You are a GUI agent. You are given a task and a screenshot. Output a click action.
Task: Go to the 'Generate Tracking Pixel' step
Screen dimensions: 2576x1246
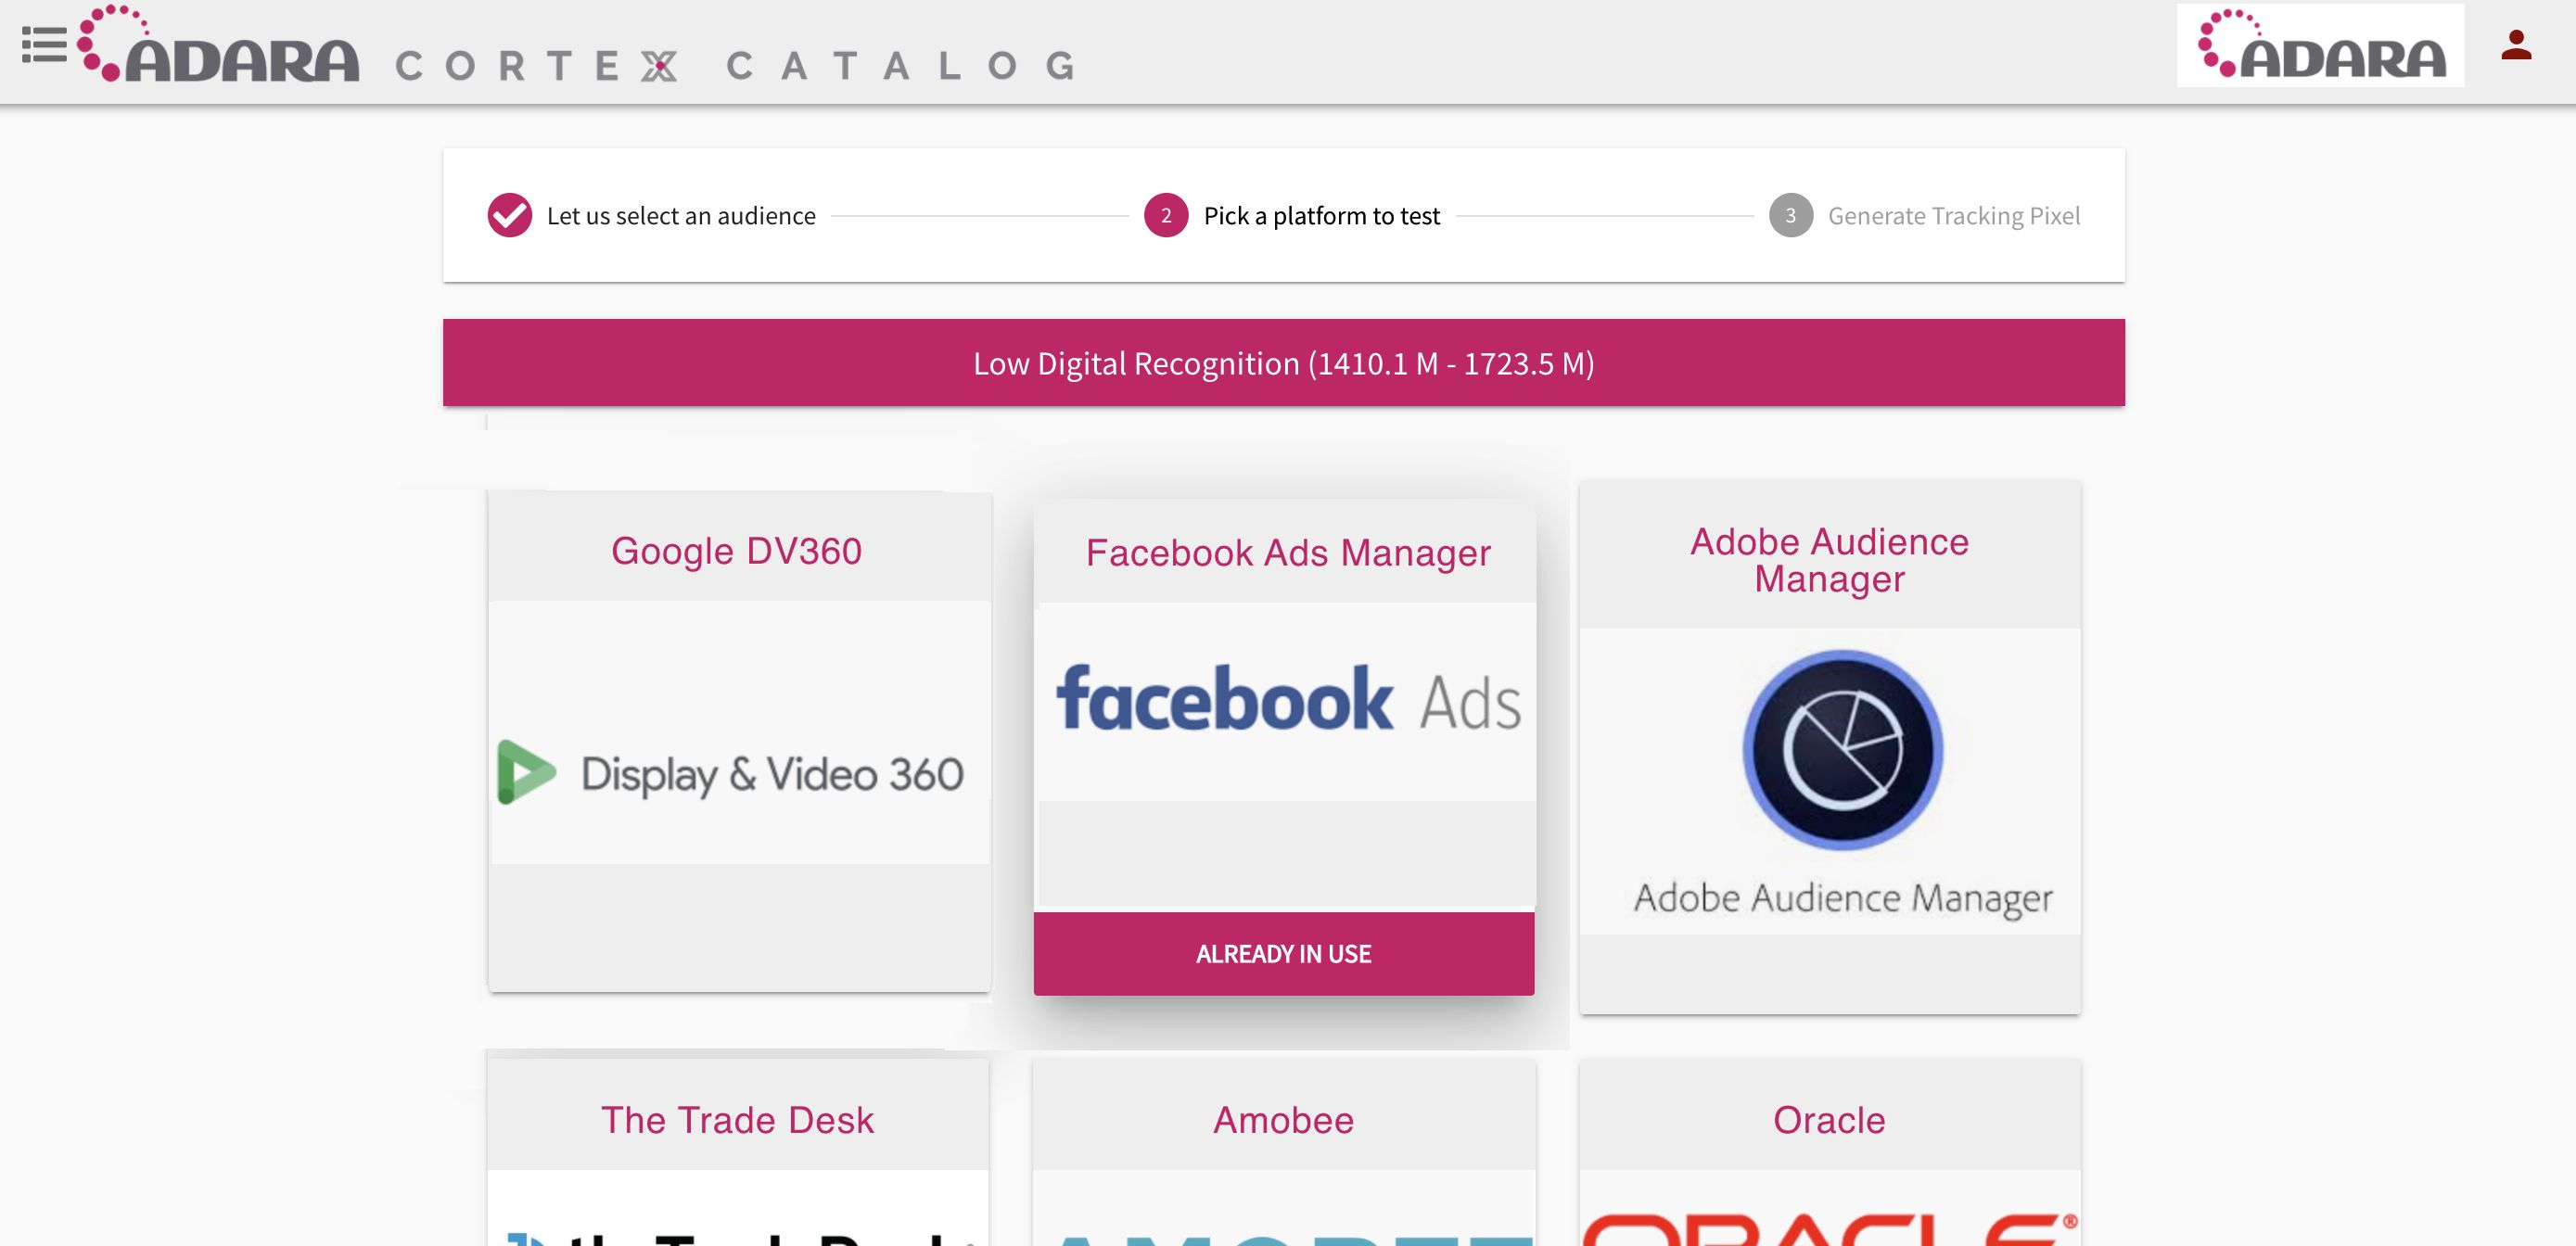[1953, 216]
